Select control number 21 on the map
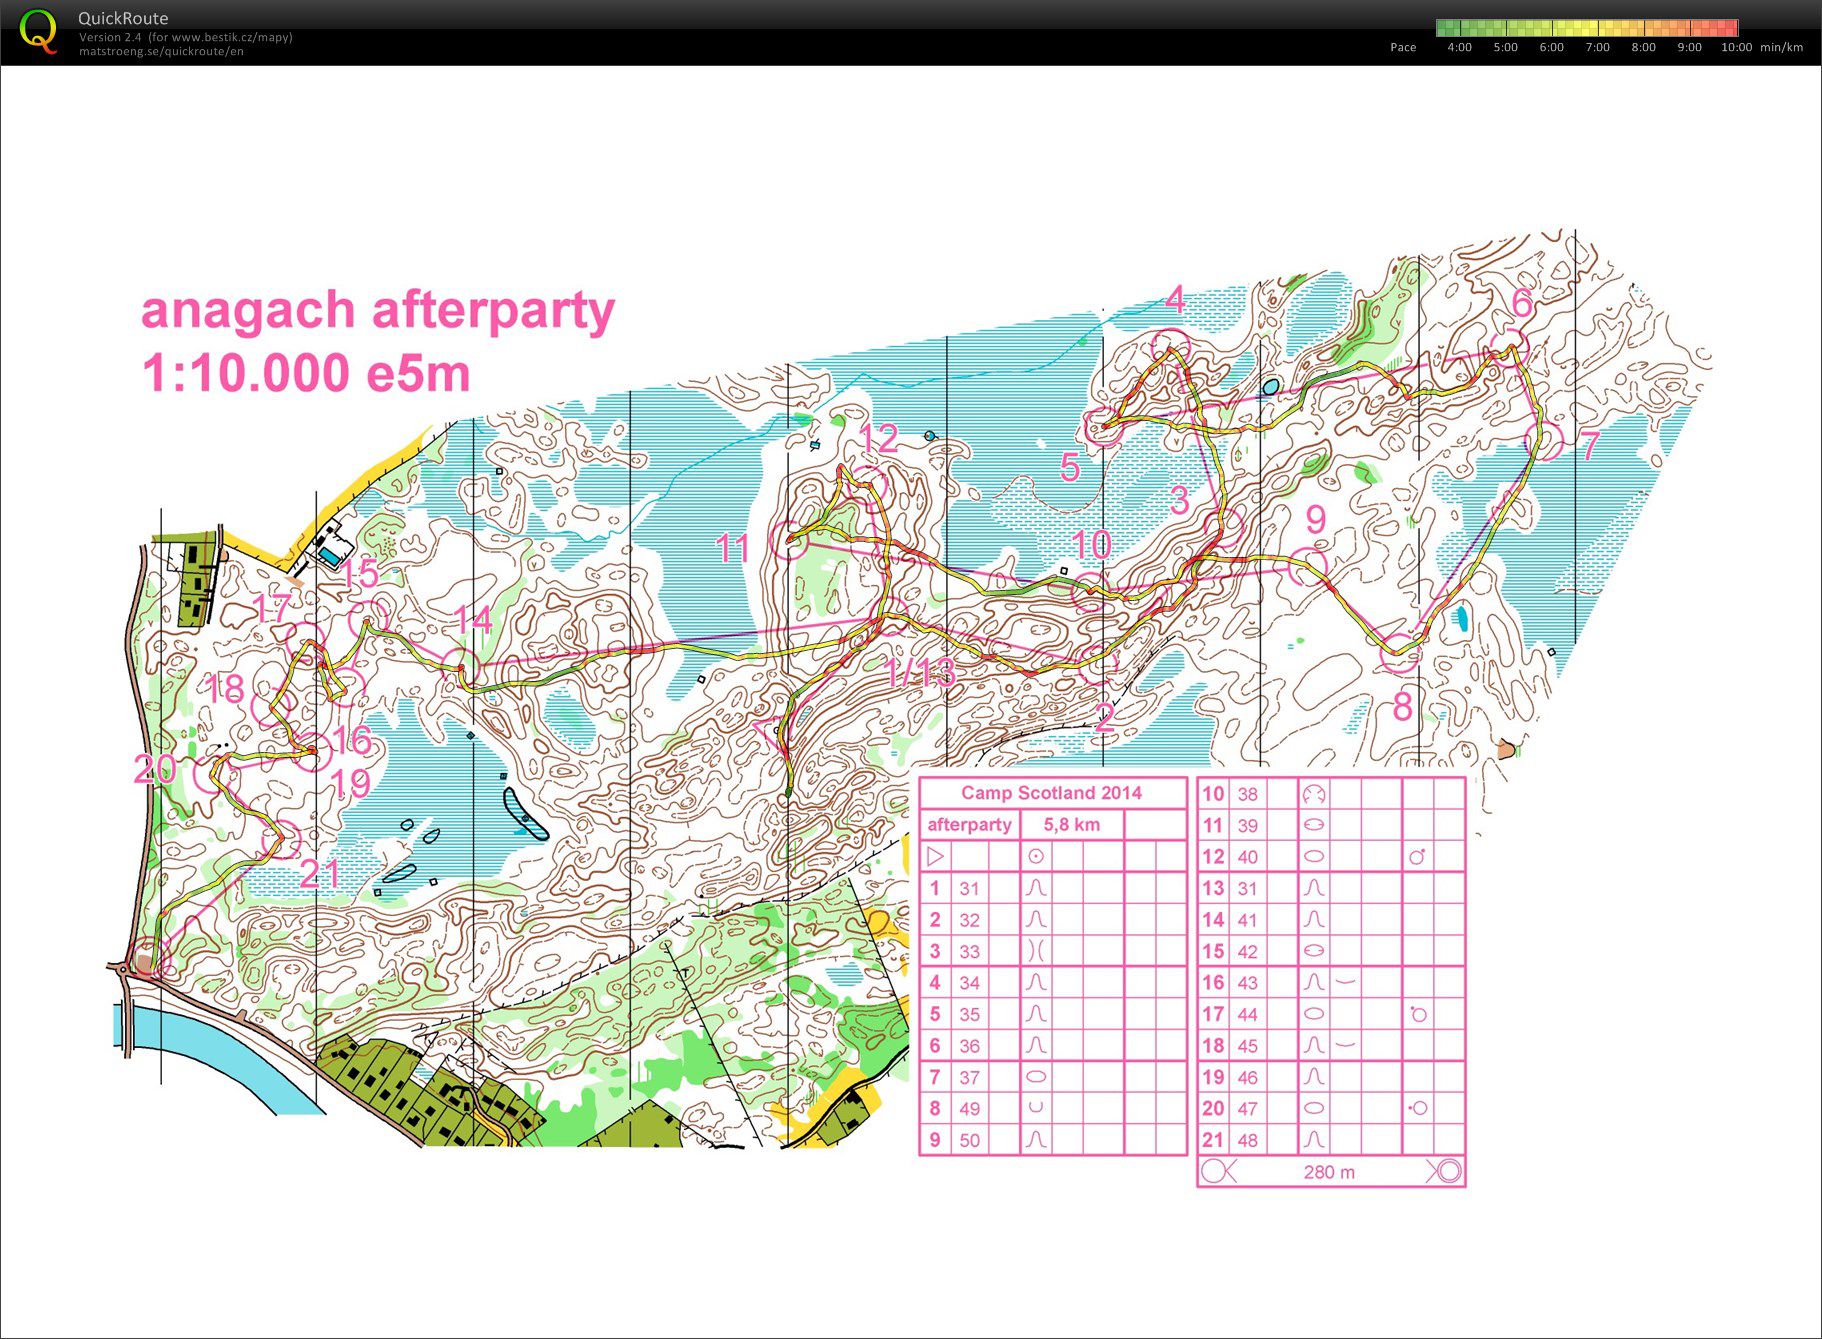 click(x=319, y=874)
